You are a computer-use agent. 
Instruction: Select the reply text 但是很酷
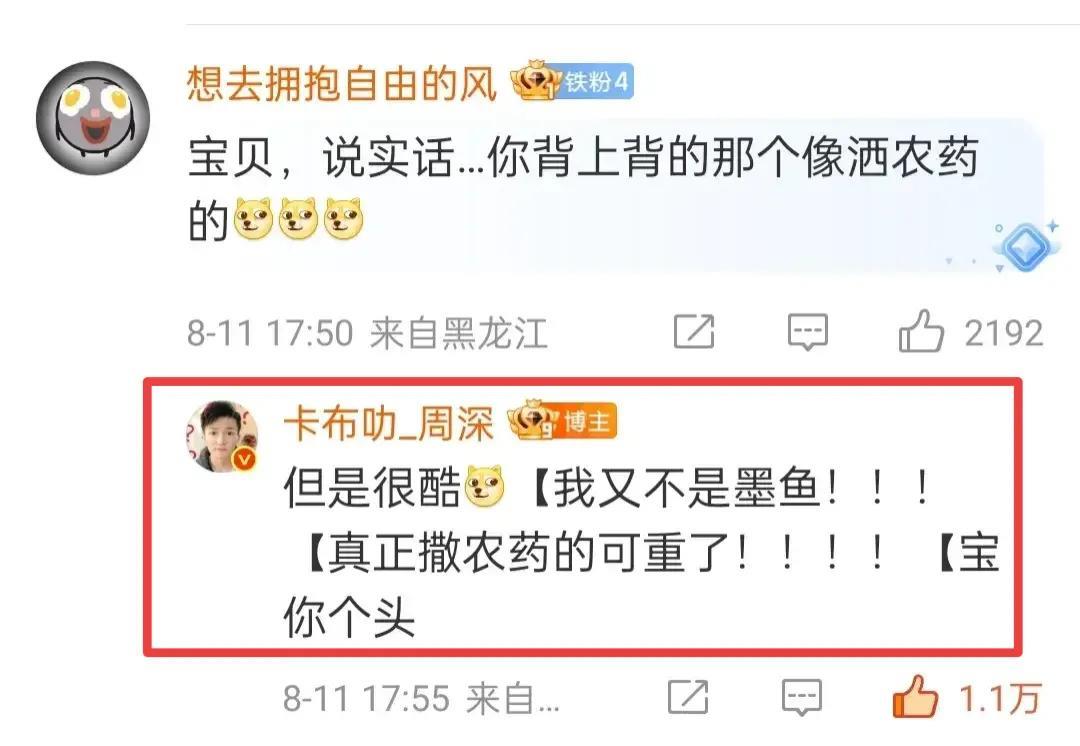tap(372, 487)
